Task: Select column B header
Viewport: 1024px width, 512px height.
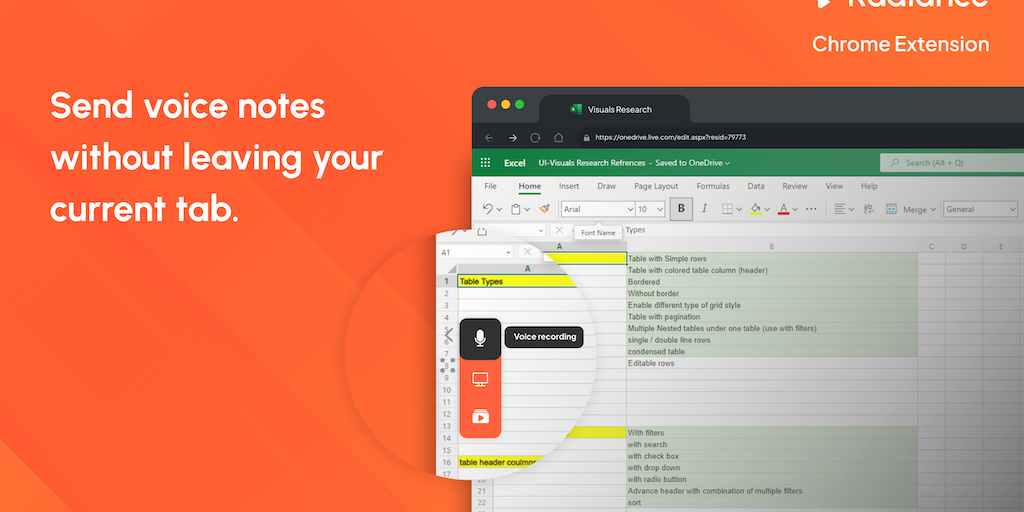Action: pos(772,247)
